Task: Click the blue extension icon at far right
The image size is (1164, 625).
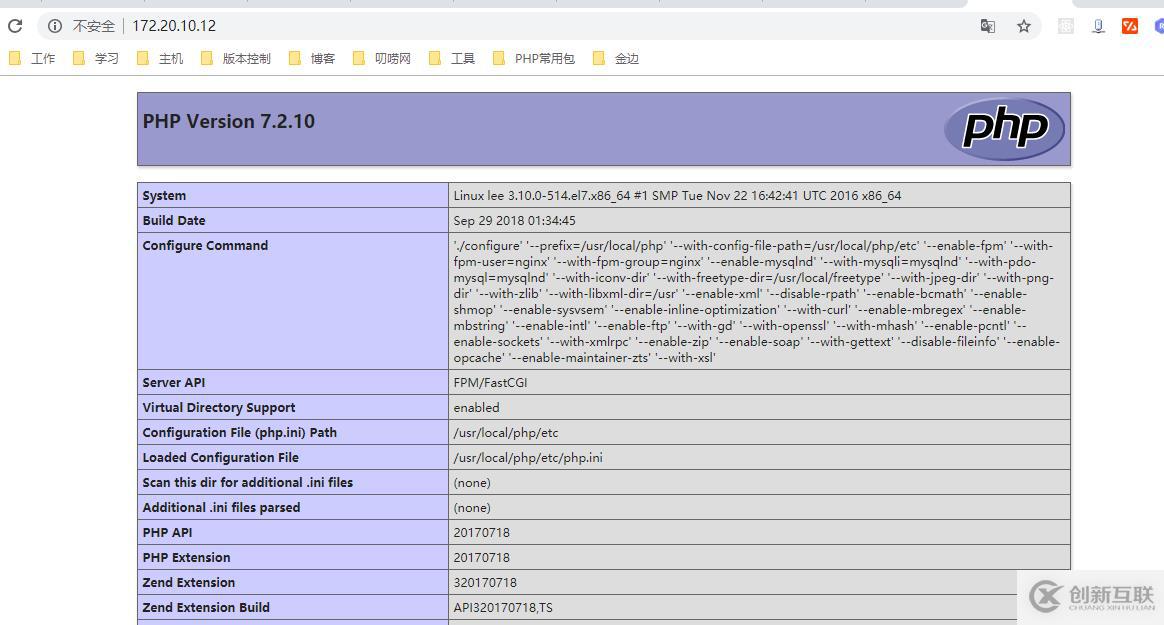Action: tap(1158, 26)
